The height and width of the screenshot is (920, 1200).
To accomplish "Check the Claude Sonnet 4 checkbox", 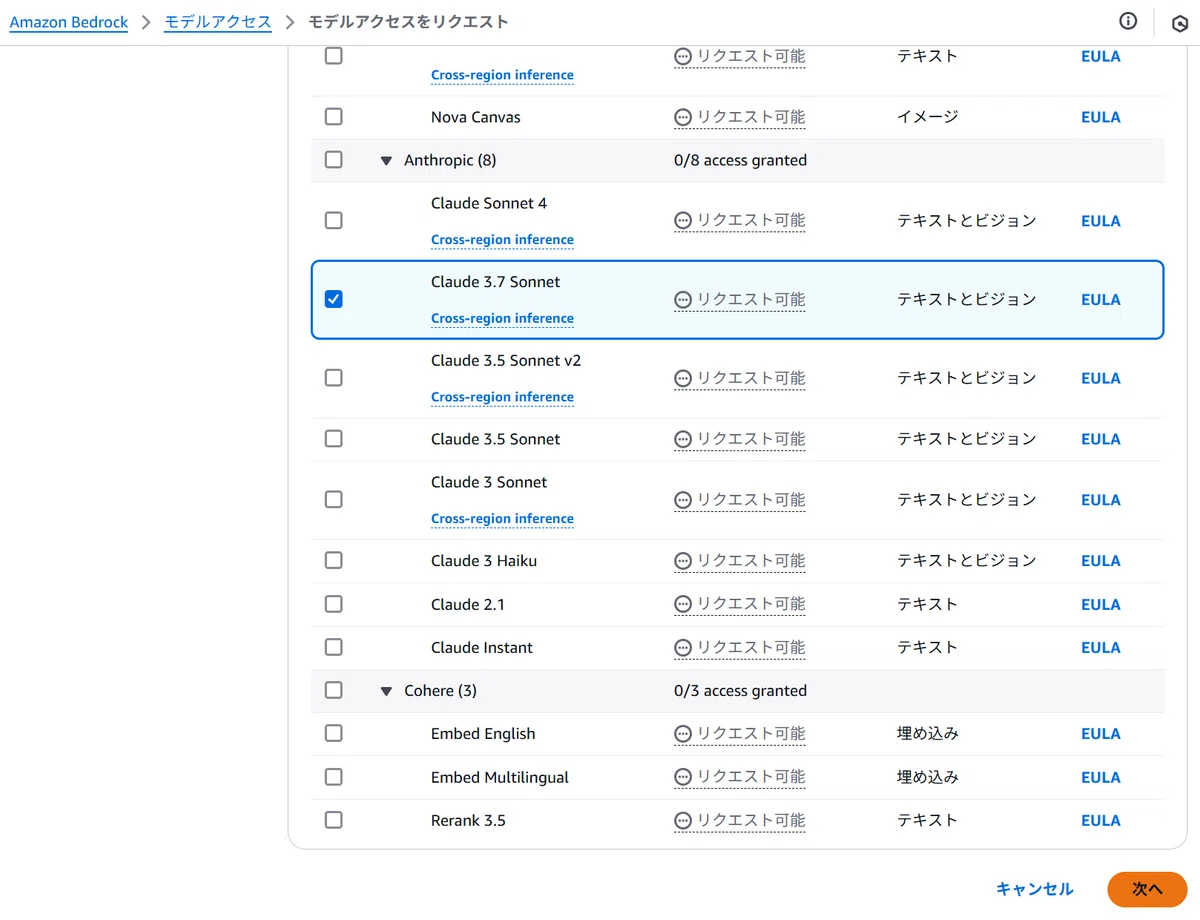I will tap(334, 220).
